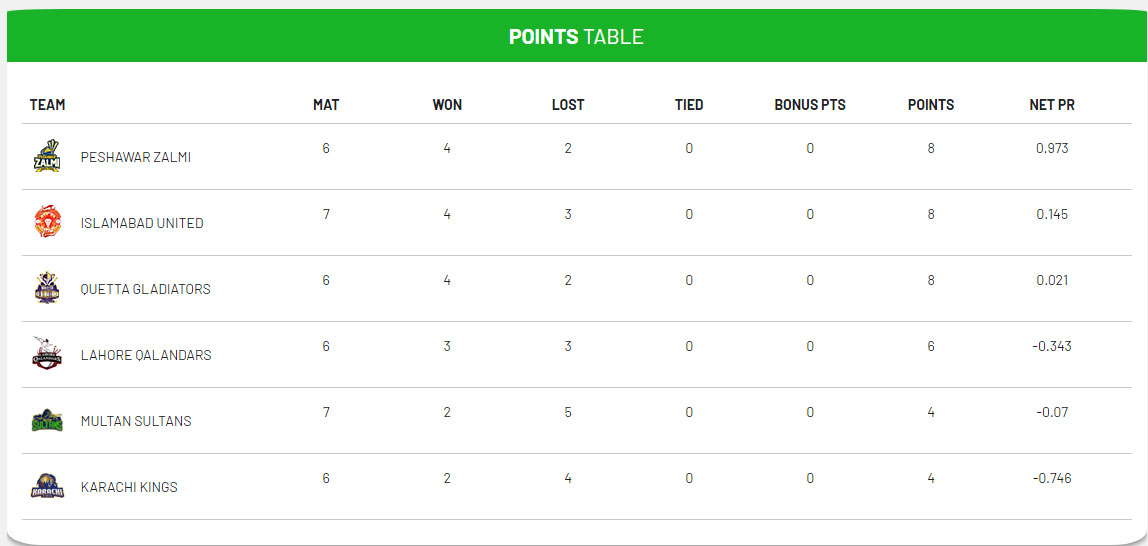This screenshot has height=546, width=1148.
Task: Click the BONUS PTS column header
Action: [x=810, y=105]
